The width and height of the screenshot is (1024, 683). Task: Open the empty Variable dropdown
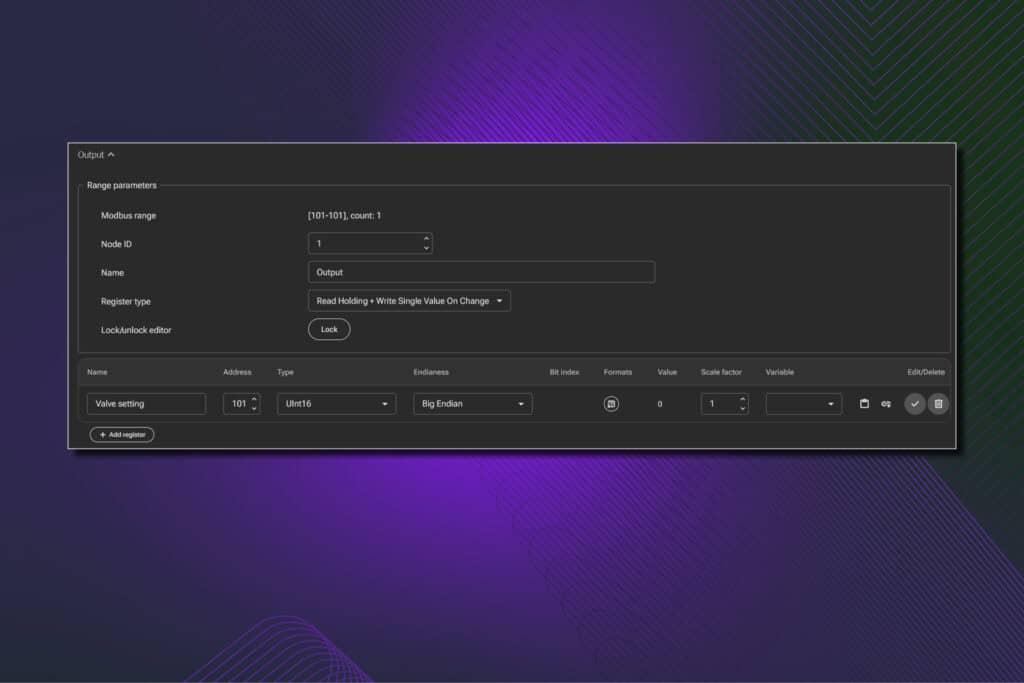(x=803, y=404)
